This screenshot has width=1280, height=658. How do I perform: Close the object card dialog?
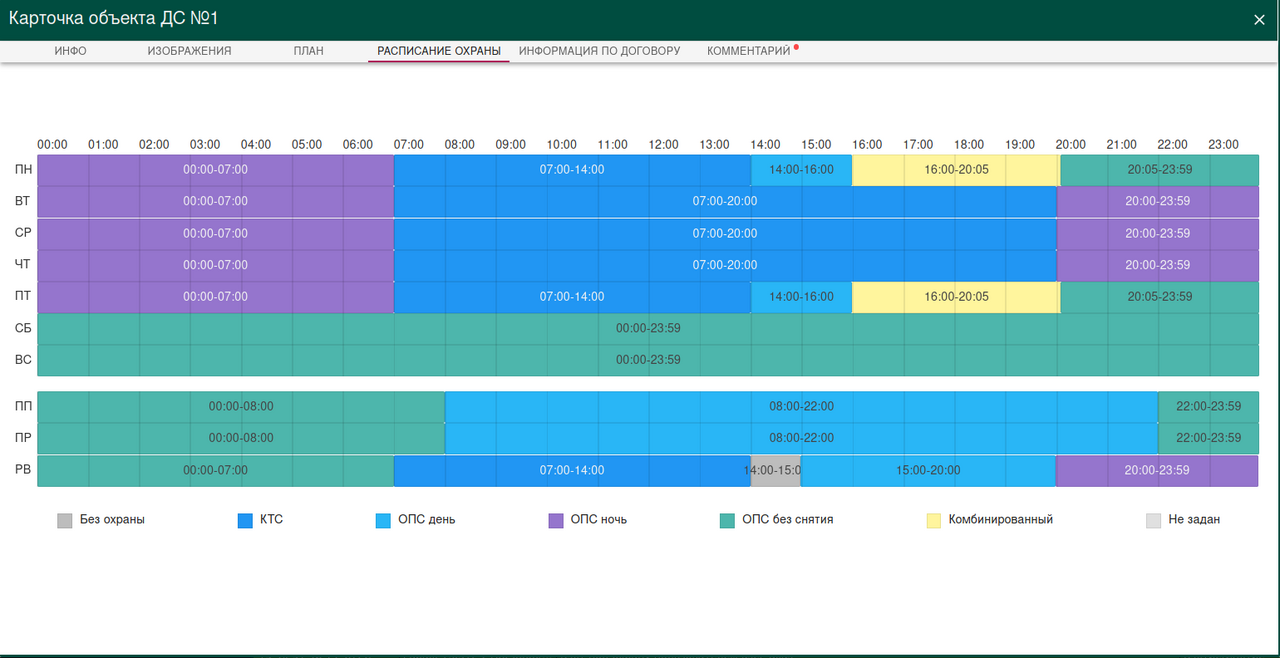click(1259, 19)
